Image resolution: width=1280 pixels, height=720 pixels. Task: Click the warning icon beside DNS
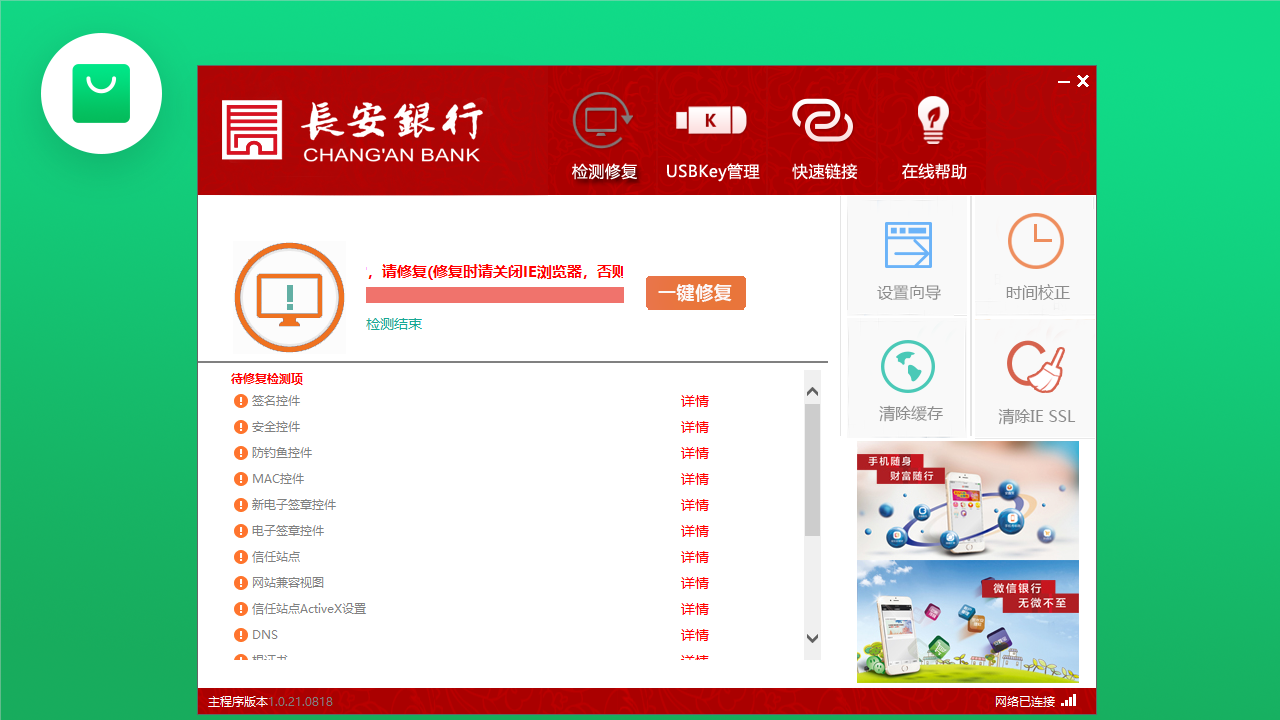[x=240, y=634]
